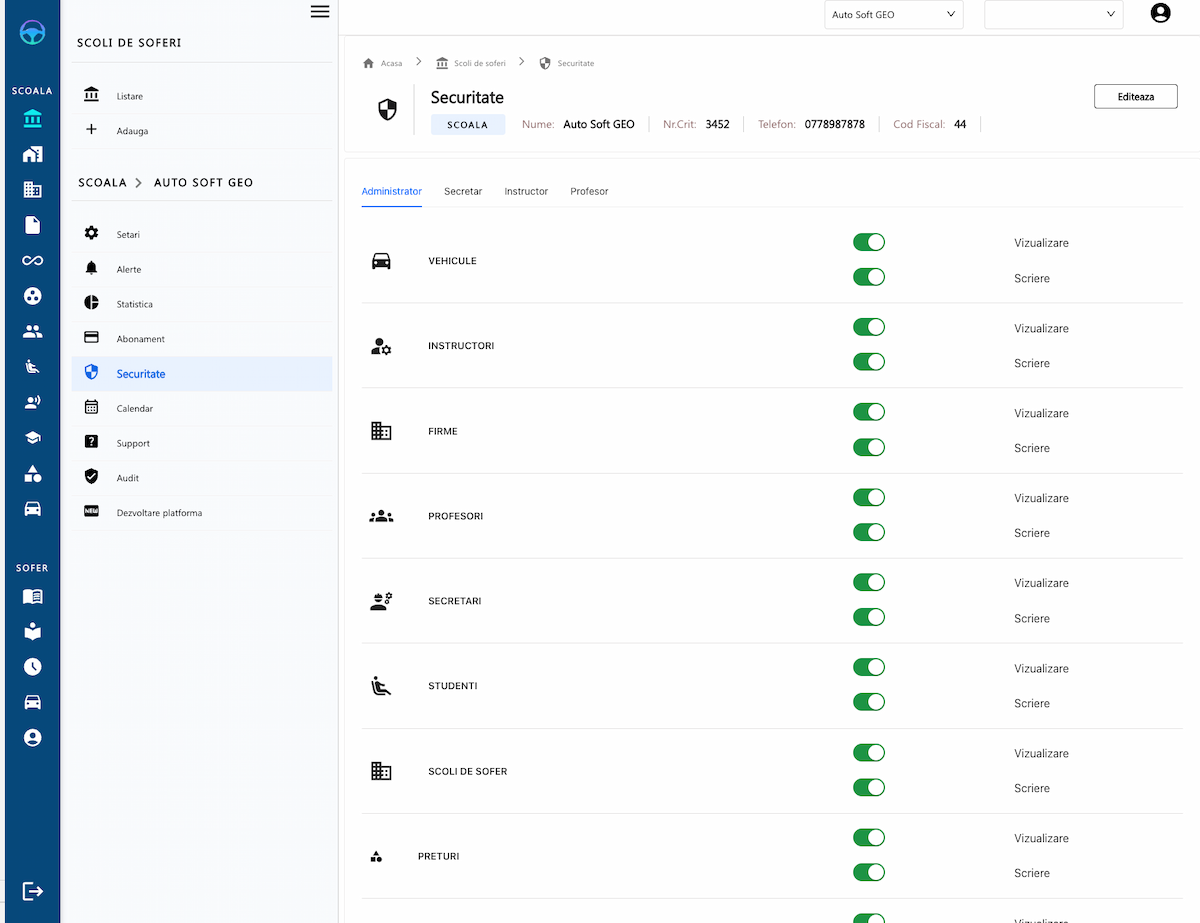The height and width of the screenshot is (923, 1200).
Task: Open the Auto Soft GEO dropdown
Action: [893, 15]
